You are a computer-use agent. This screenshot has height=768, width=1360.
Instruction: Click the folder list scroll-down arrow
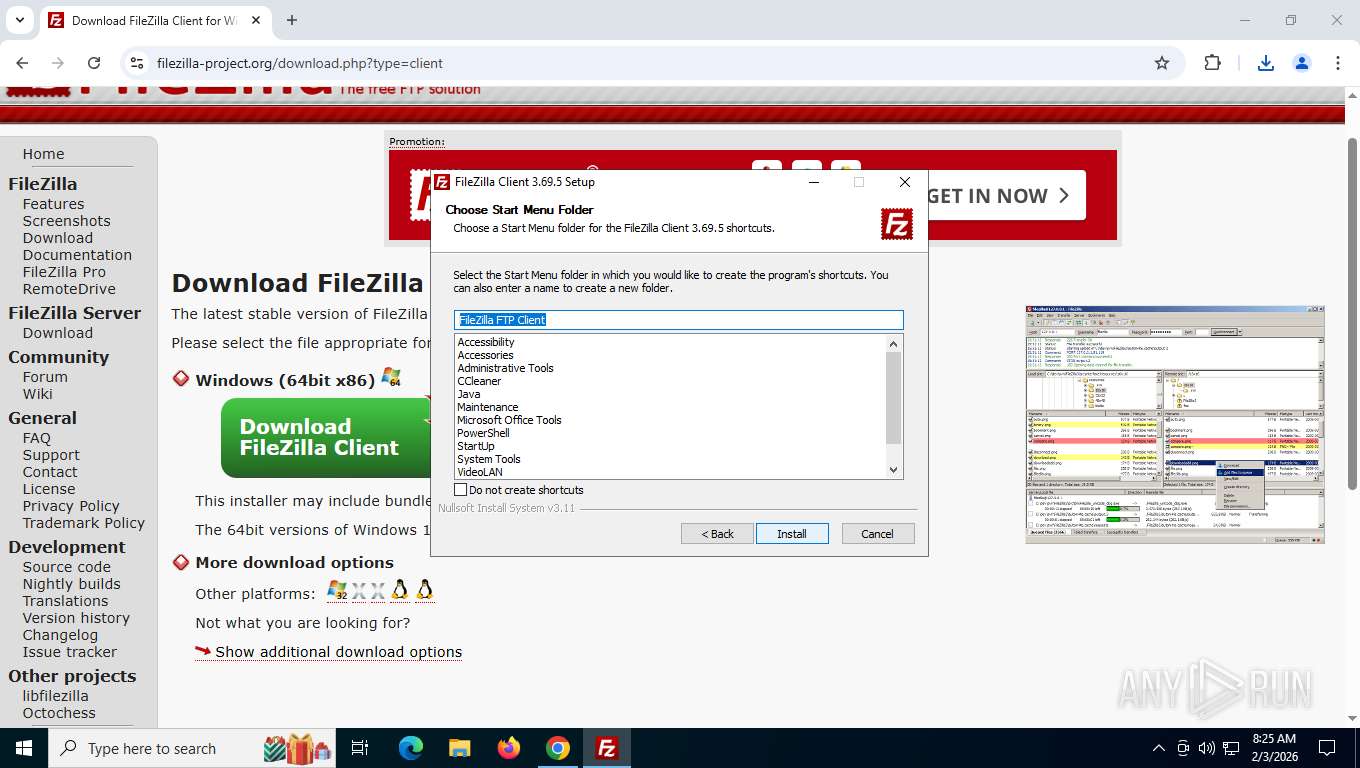[894, 470]
